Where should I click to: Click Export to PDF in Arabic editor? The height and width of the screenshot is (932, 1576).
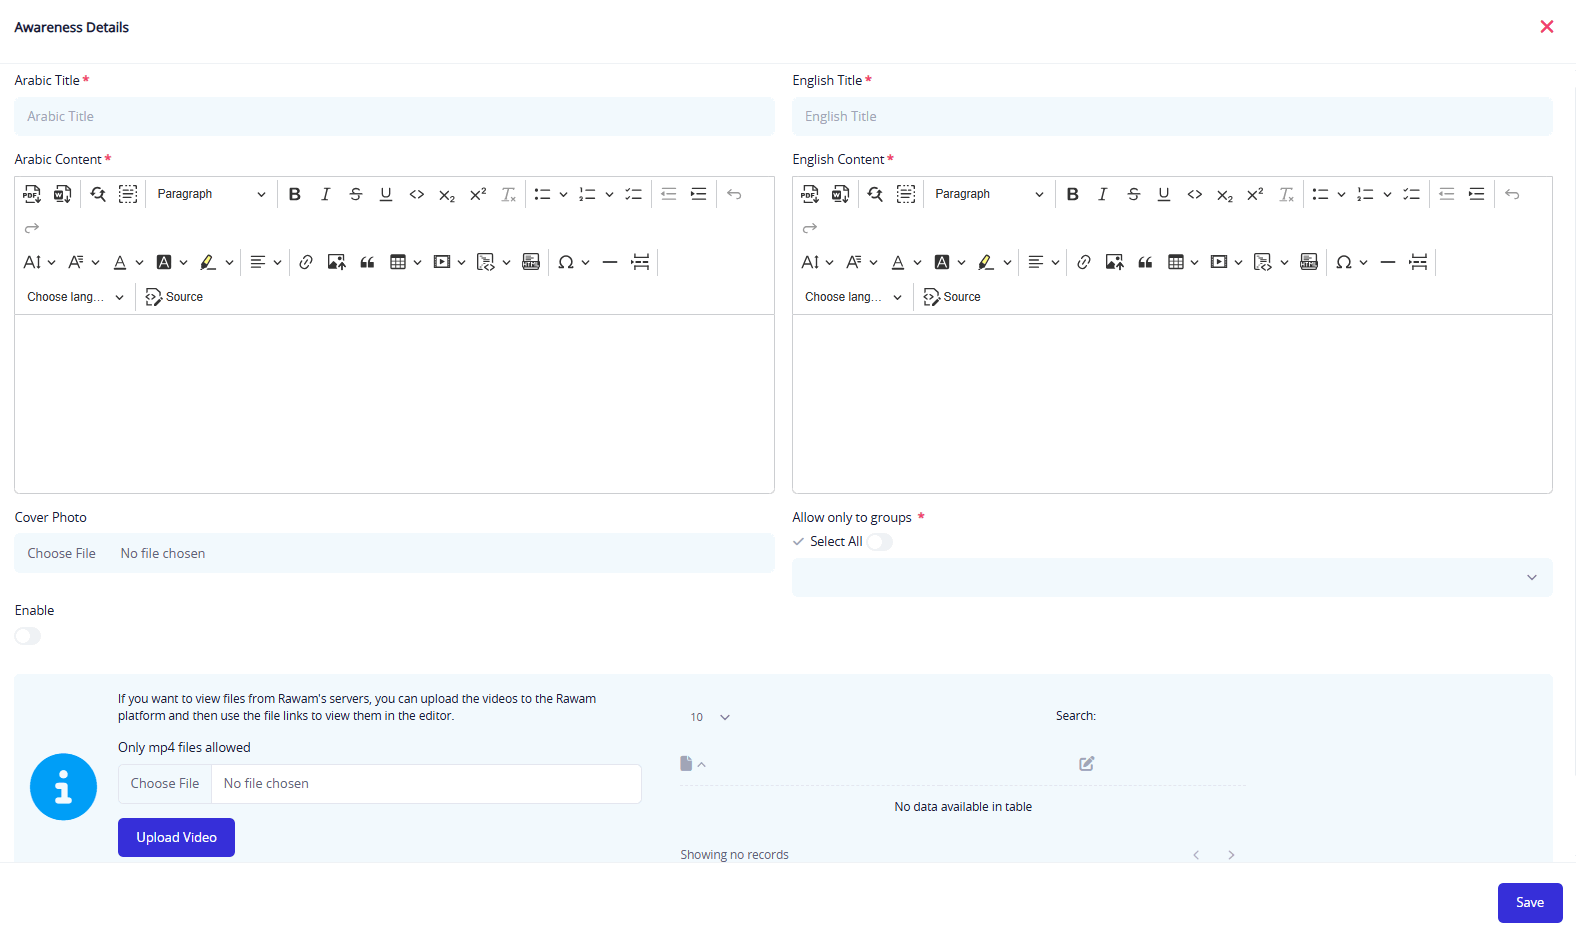(32, 194)
